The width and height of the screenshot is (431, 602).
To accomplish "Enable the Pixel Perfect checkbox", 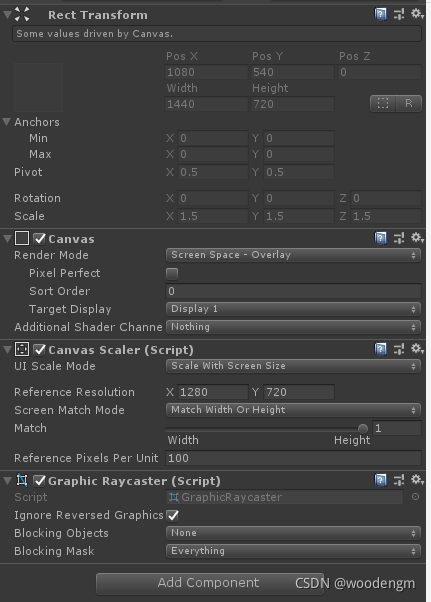I will 172,274.
